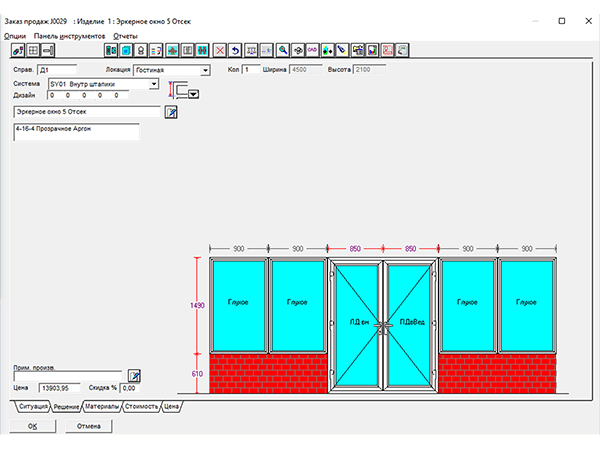Image resolution: width=600 pixels, height=450 pixels.
Task: Open the Отчеты menu
Action: (x=125, y=35)
